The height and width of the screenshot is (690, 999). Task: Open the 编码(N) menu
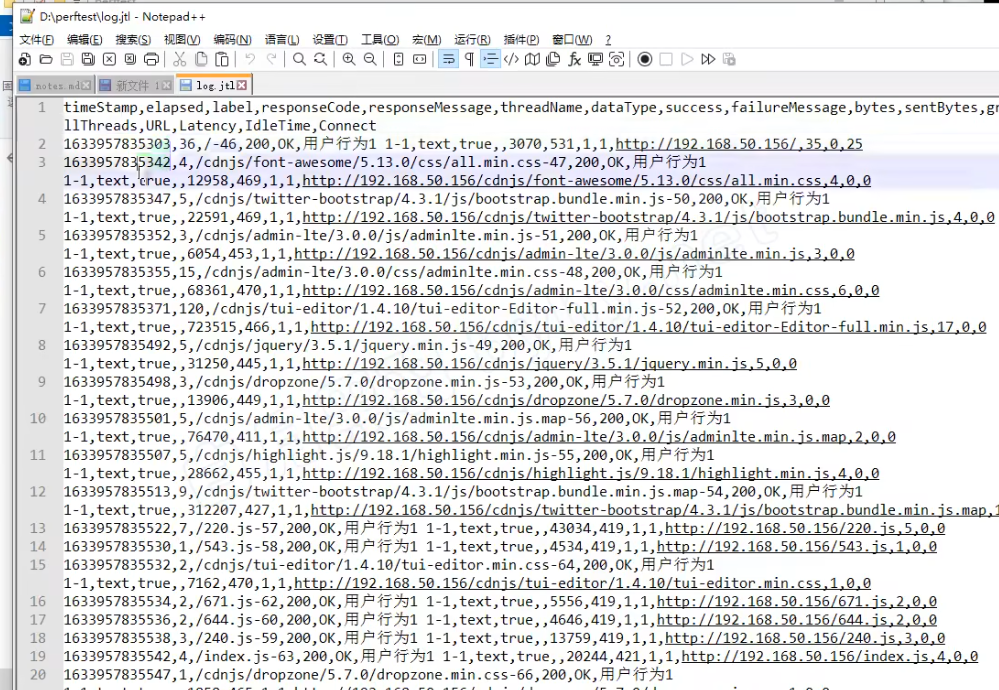pos(233,40)
